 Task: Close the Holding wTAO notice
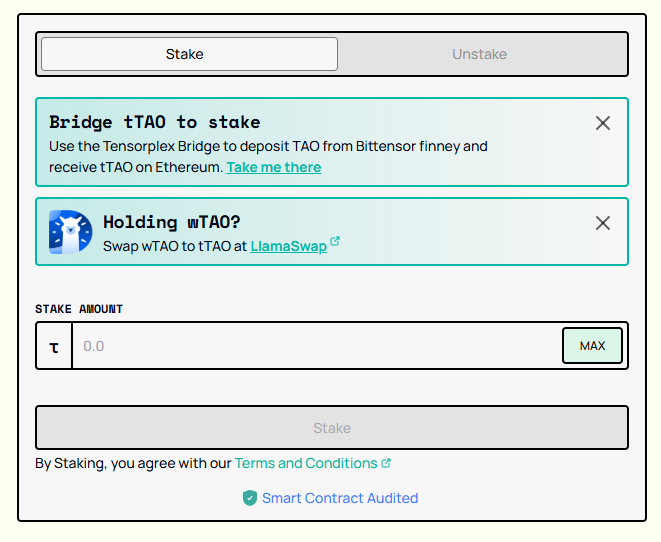[x=602, y=223]
